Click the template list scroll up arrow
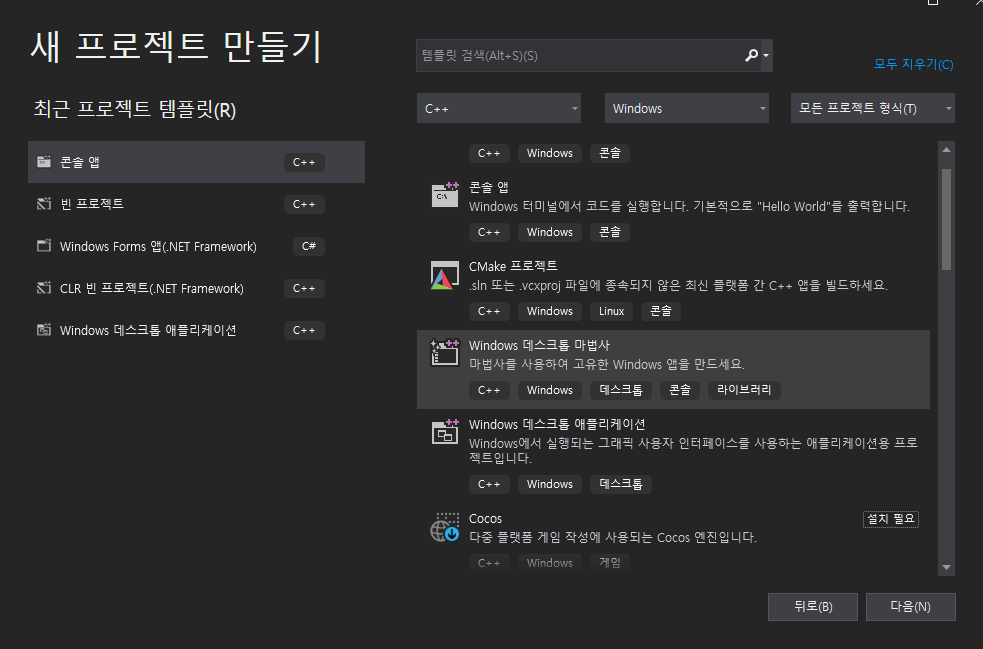Image resolution: width=983 pixels, height=649 pixels. [x=947, y=150]
